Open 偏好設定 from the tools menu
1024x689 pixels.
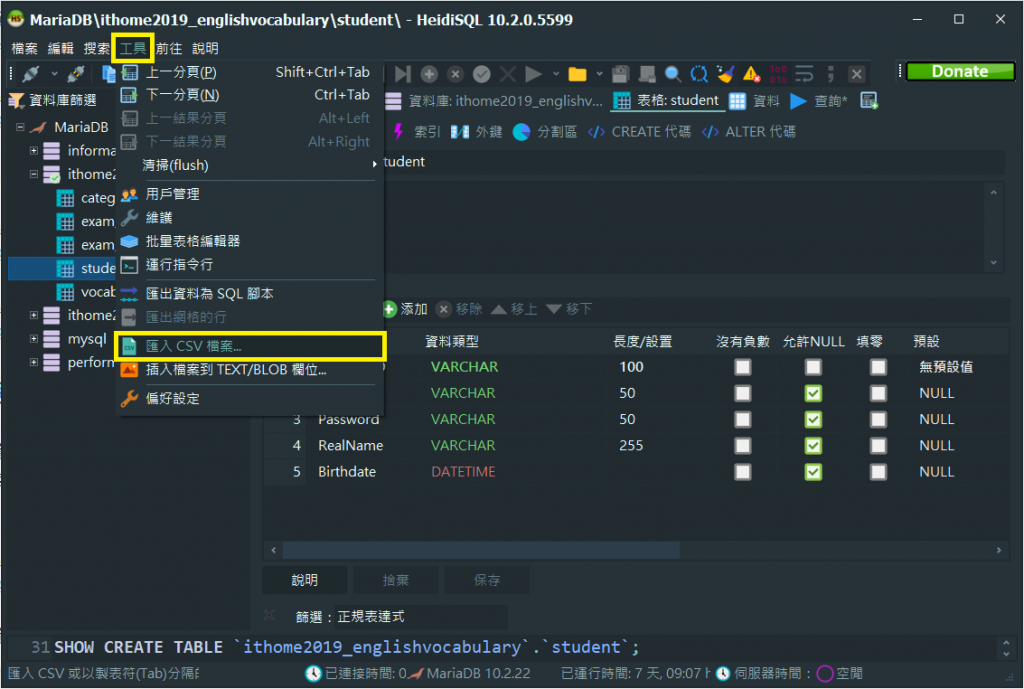250,398
